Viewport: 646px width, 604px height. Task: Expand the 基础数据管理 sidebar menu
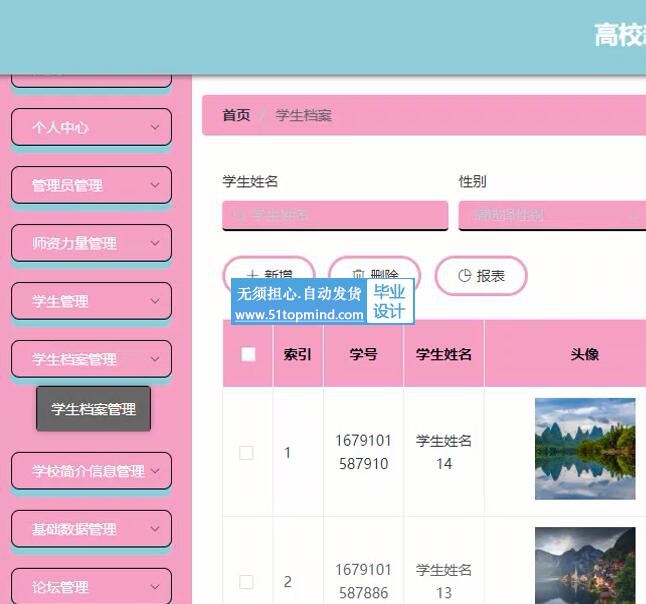91,529
